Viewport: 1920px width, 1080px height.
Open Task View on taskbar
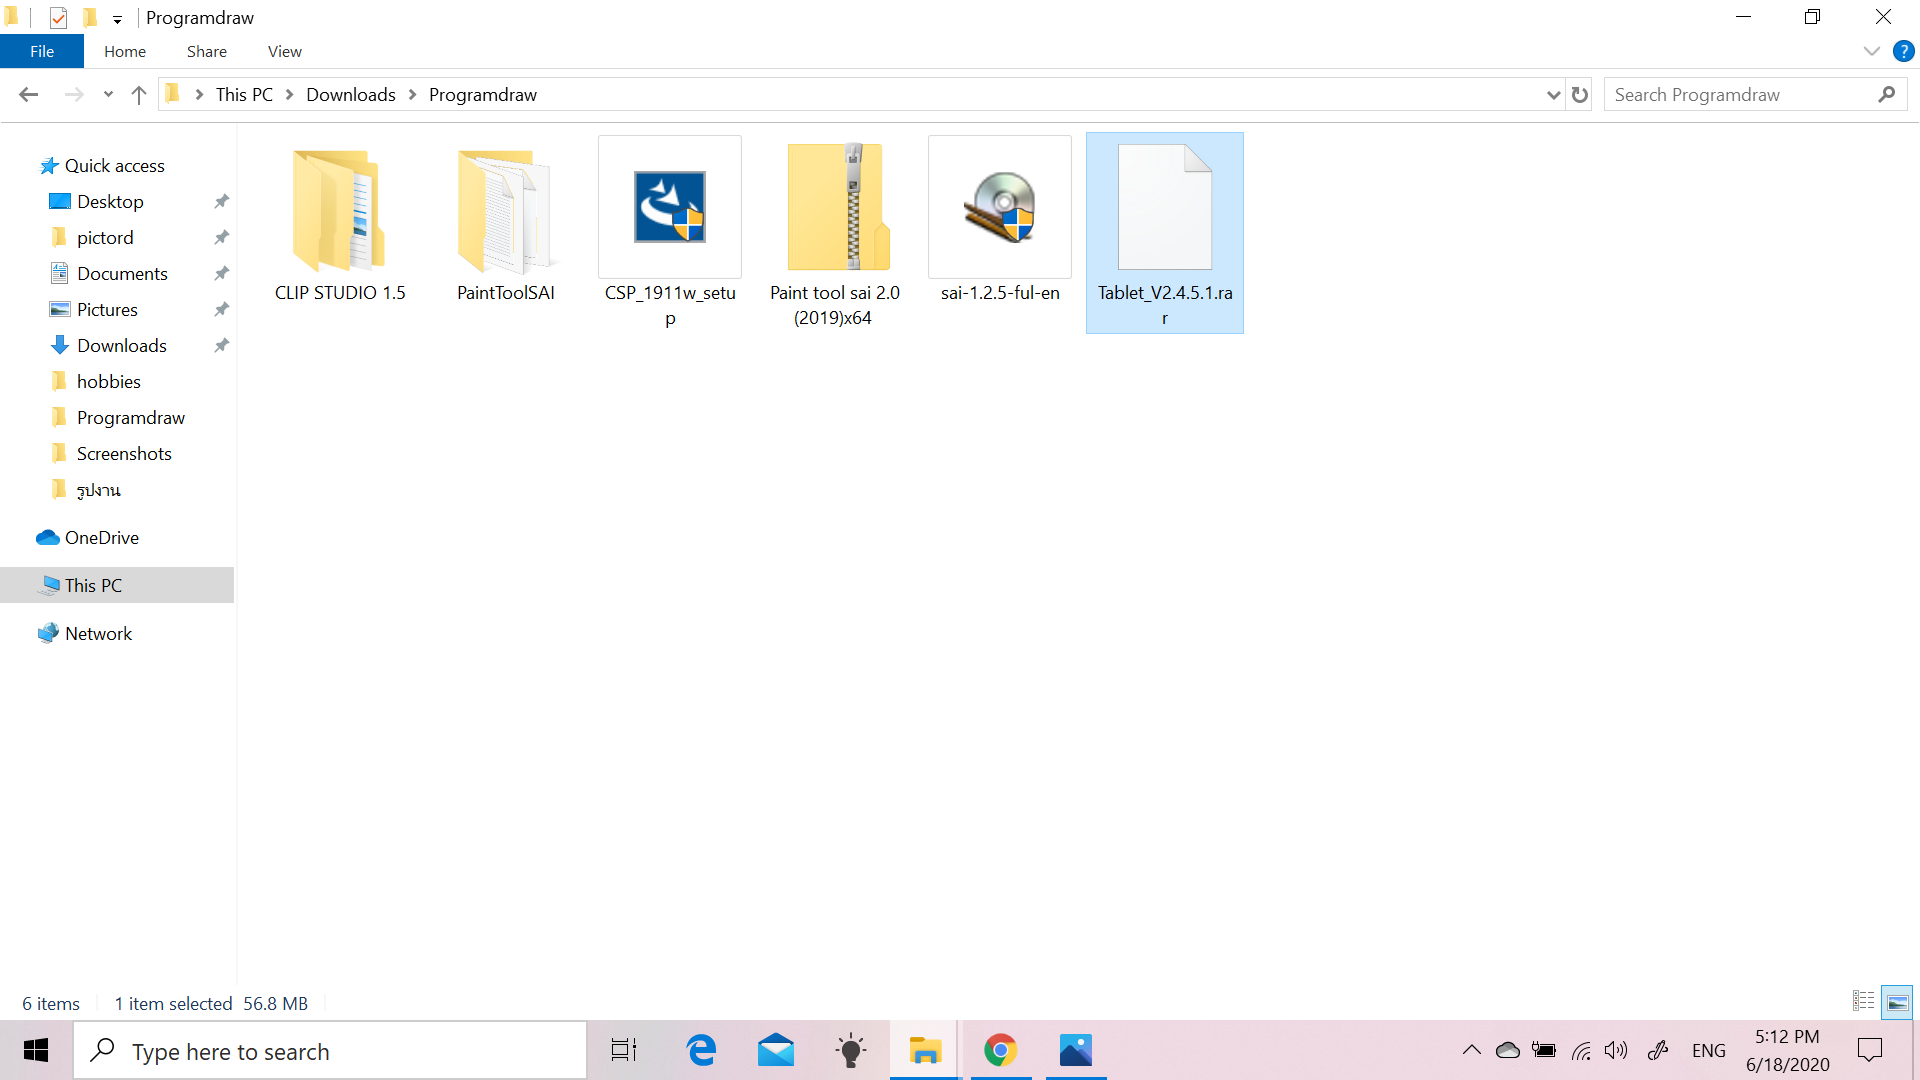624,1051
